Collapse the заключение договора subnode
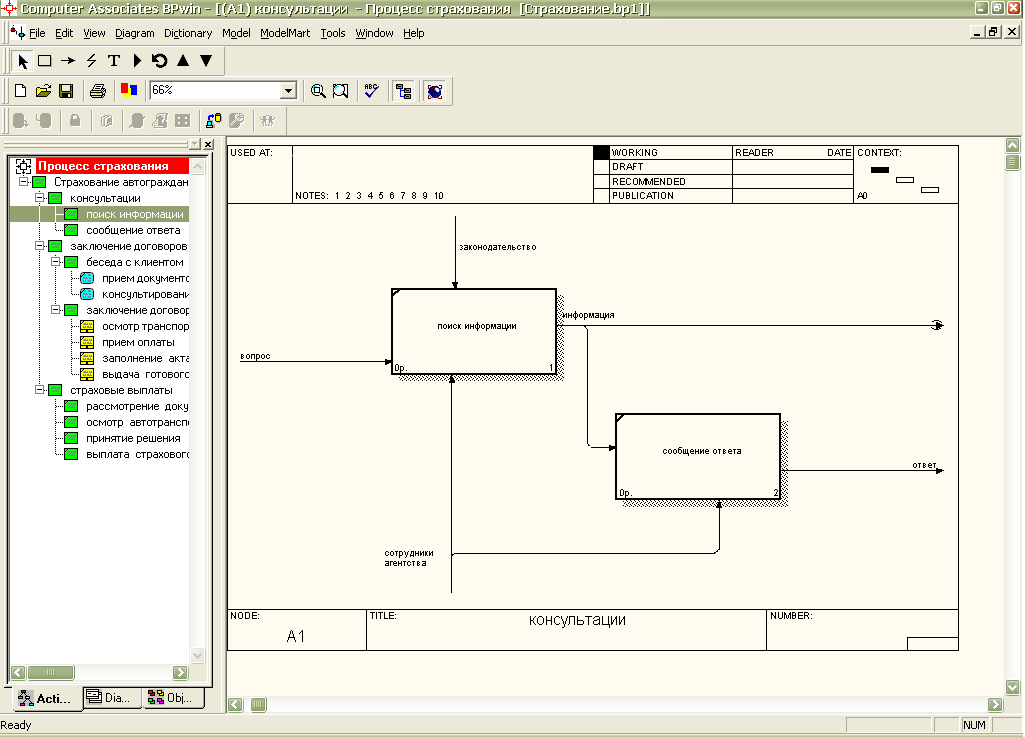Viewport: 1025px width, 737px height. pyautogui.click(x=56, y=310)
